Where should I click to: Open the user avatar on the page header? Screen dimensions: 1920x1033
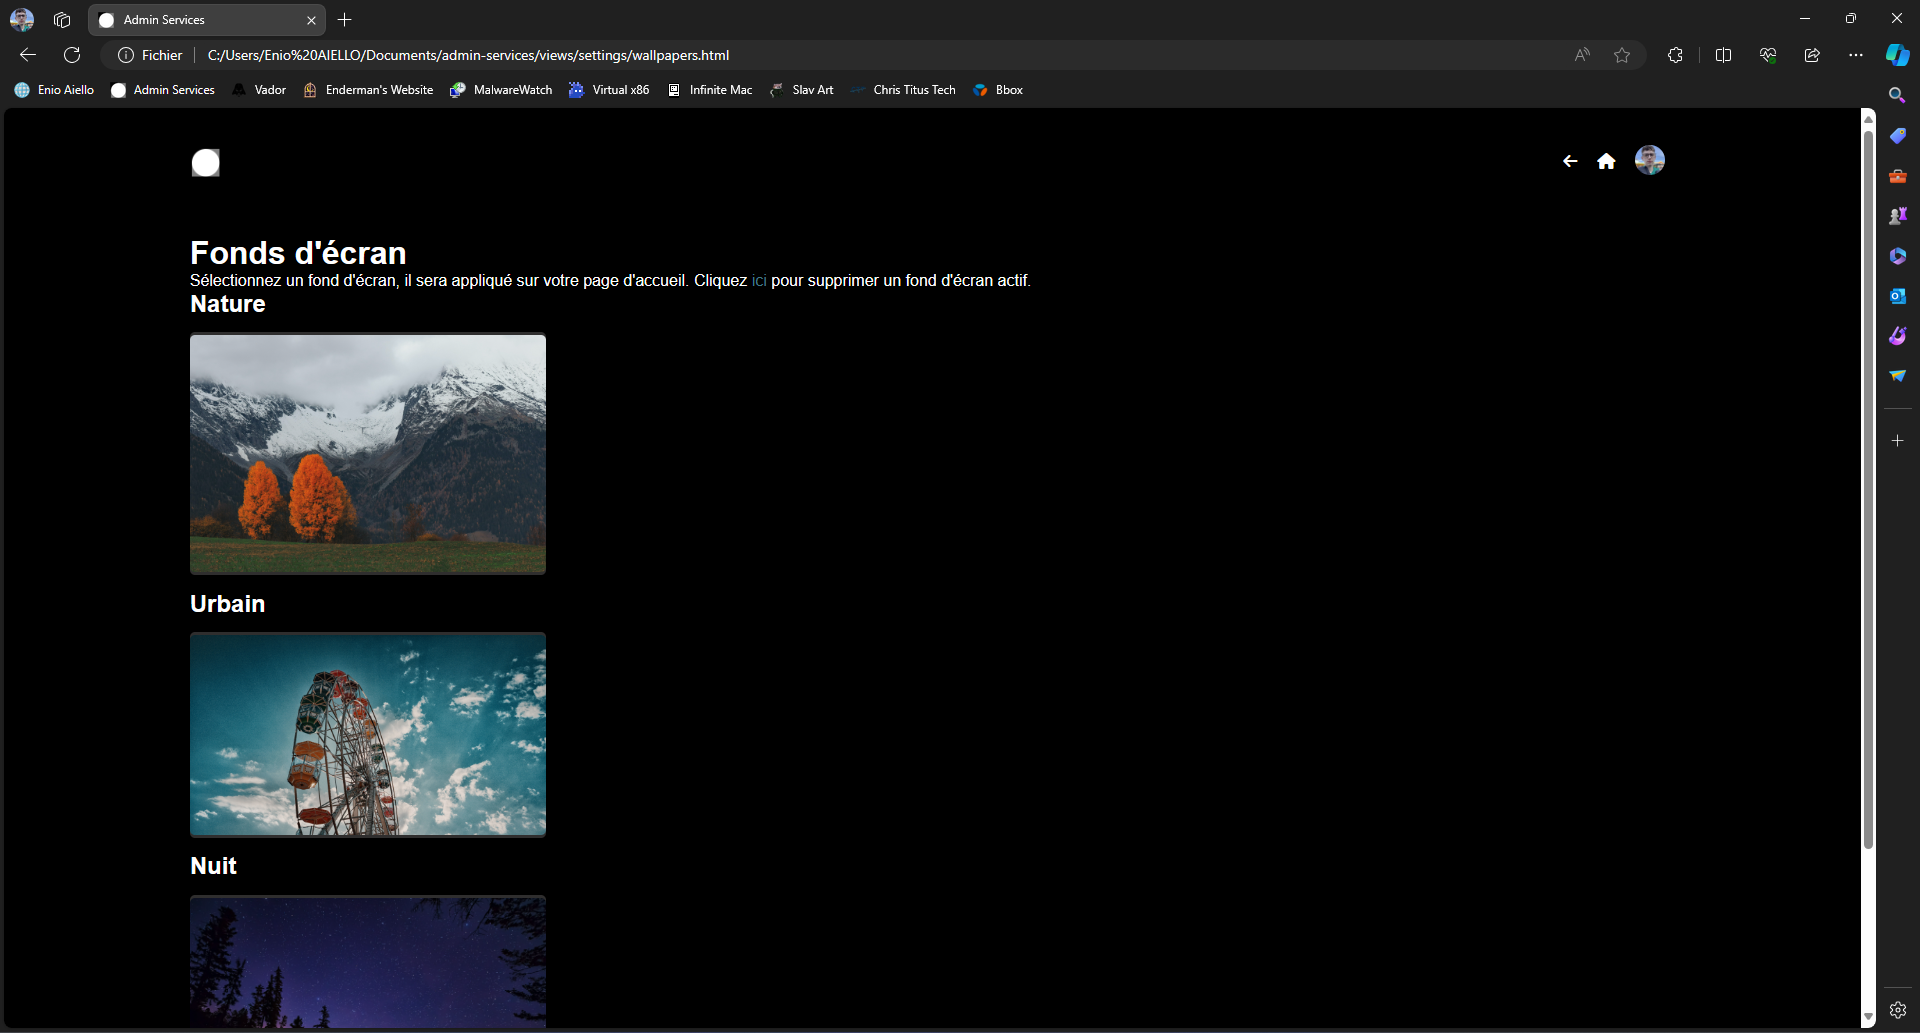(x=1650, y=160)
